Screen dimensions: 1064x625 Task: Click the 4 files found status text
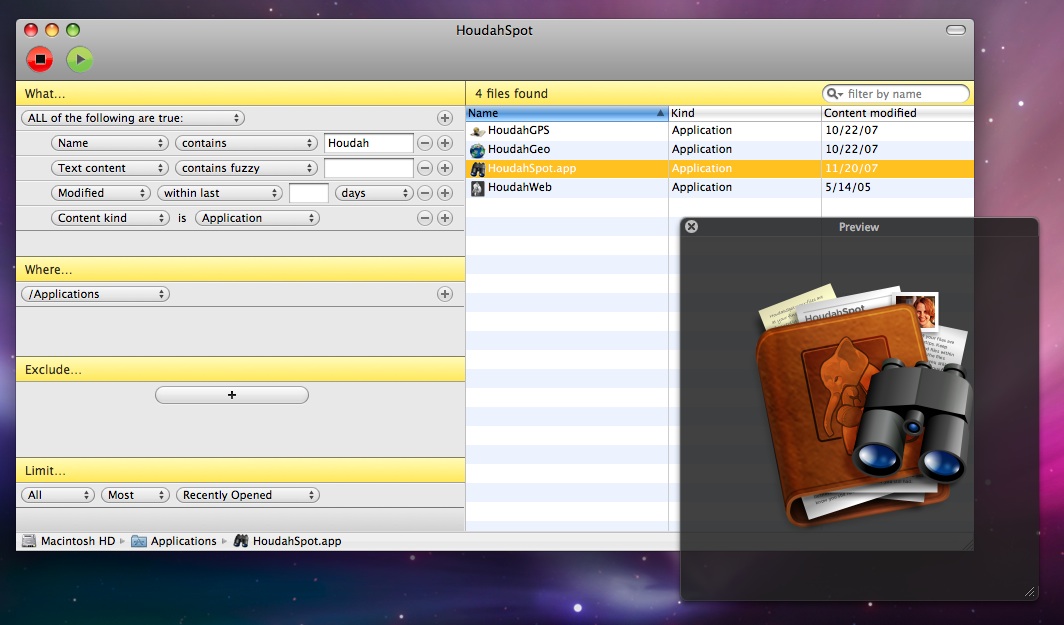[x=511, y=94]
